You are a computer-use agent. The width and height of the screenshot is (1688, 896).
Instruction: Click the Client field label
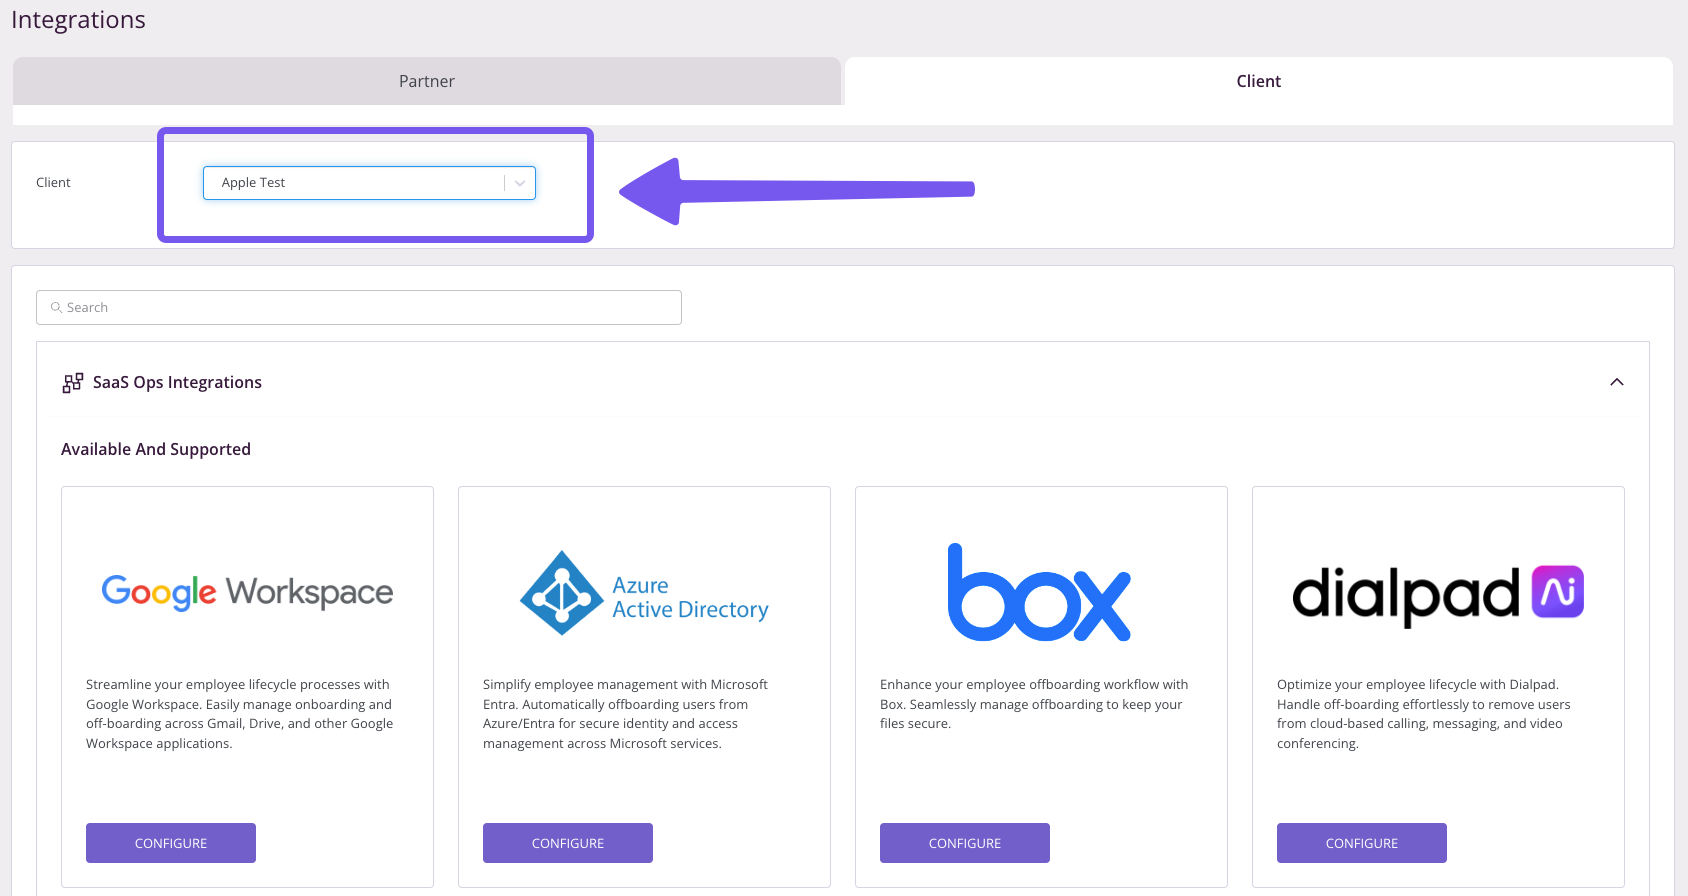53,182
